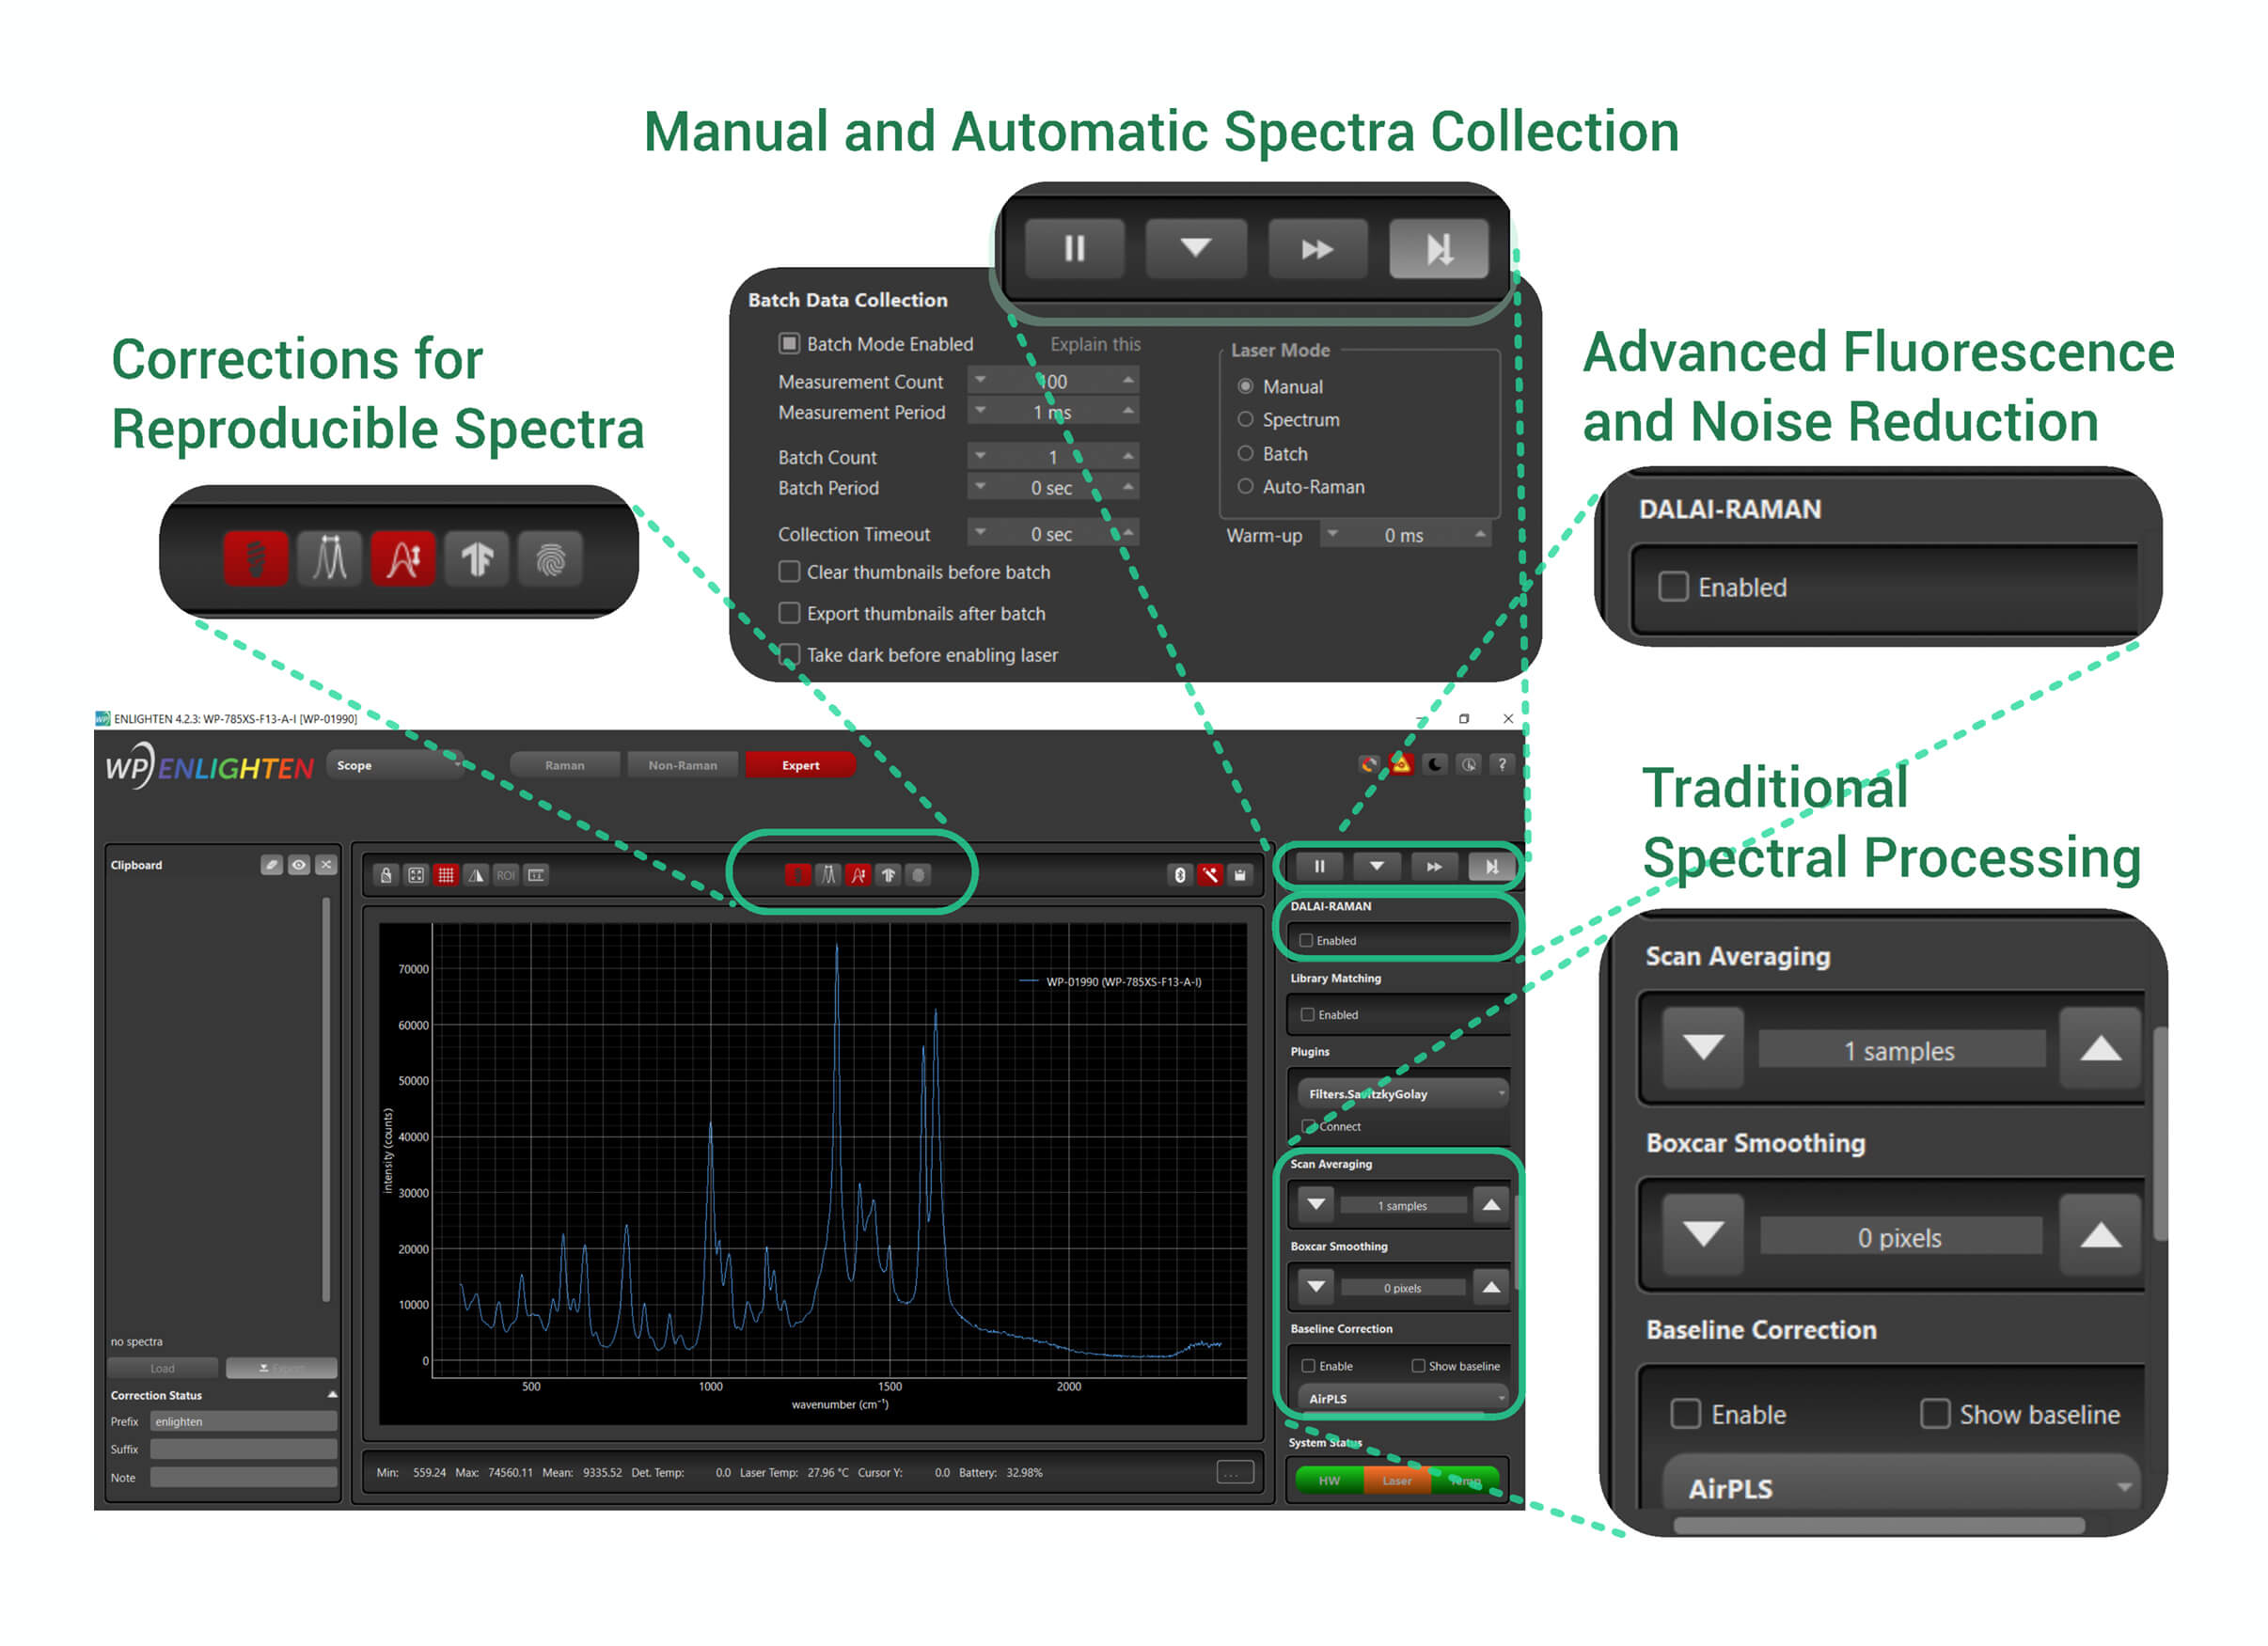Check the Plugins Connect checkbox
This screenshot has width=2268, height=1646.
(1308, 1127)
